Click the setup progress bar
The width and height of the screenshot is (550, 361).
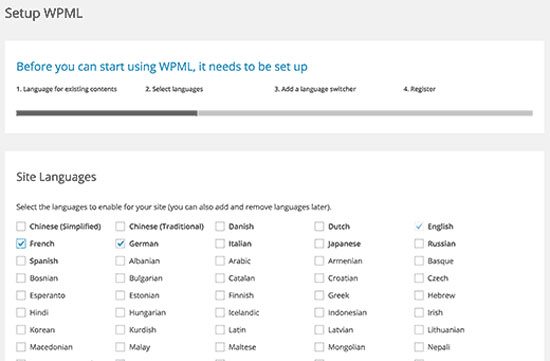point(274,113)
